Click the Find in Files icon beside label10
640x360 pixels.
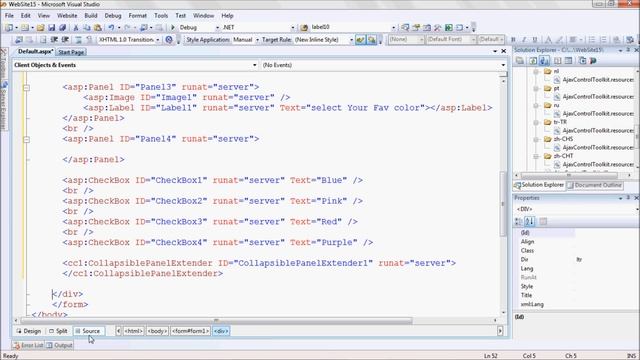304,28
